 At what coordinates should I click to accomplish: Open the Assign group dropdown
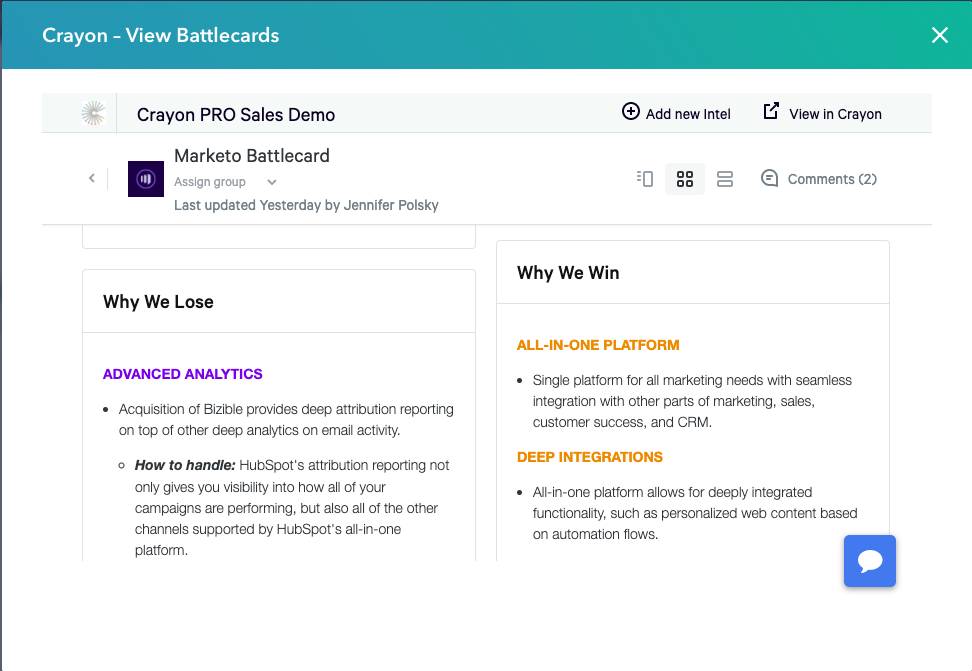pyautogui.click(x=225, y=182)
